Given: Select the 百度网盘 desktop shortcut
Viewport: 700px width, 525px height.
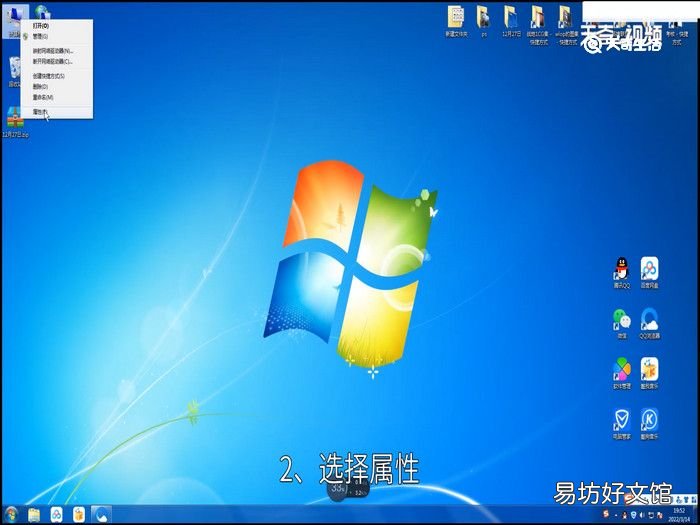Looking at the screenshot, I should pyautogui.click(x=650, y=272).
